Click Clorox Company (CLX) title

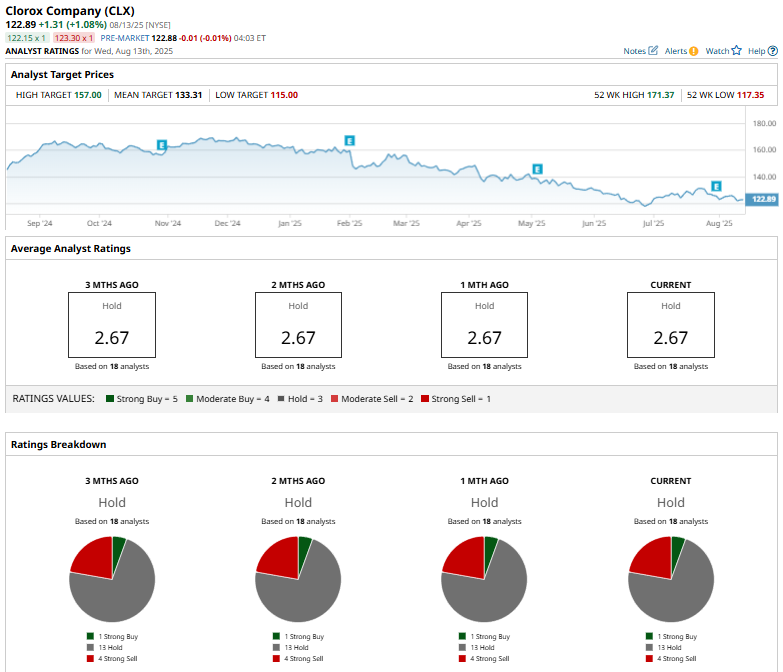[70, 11]
